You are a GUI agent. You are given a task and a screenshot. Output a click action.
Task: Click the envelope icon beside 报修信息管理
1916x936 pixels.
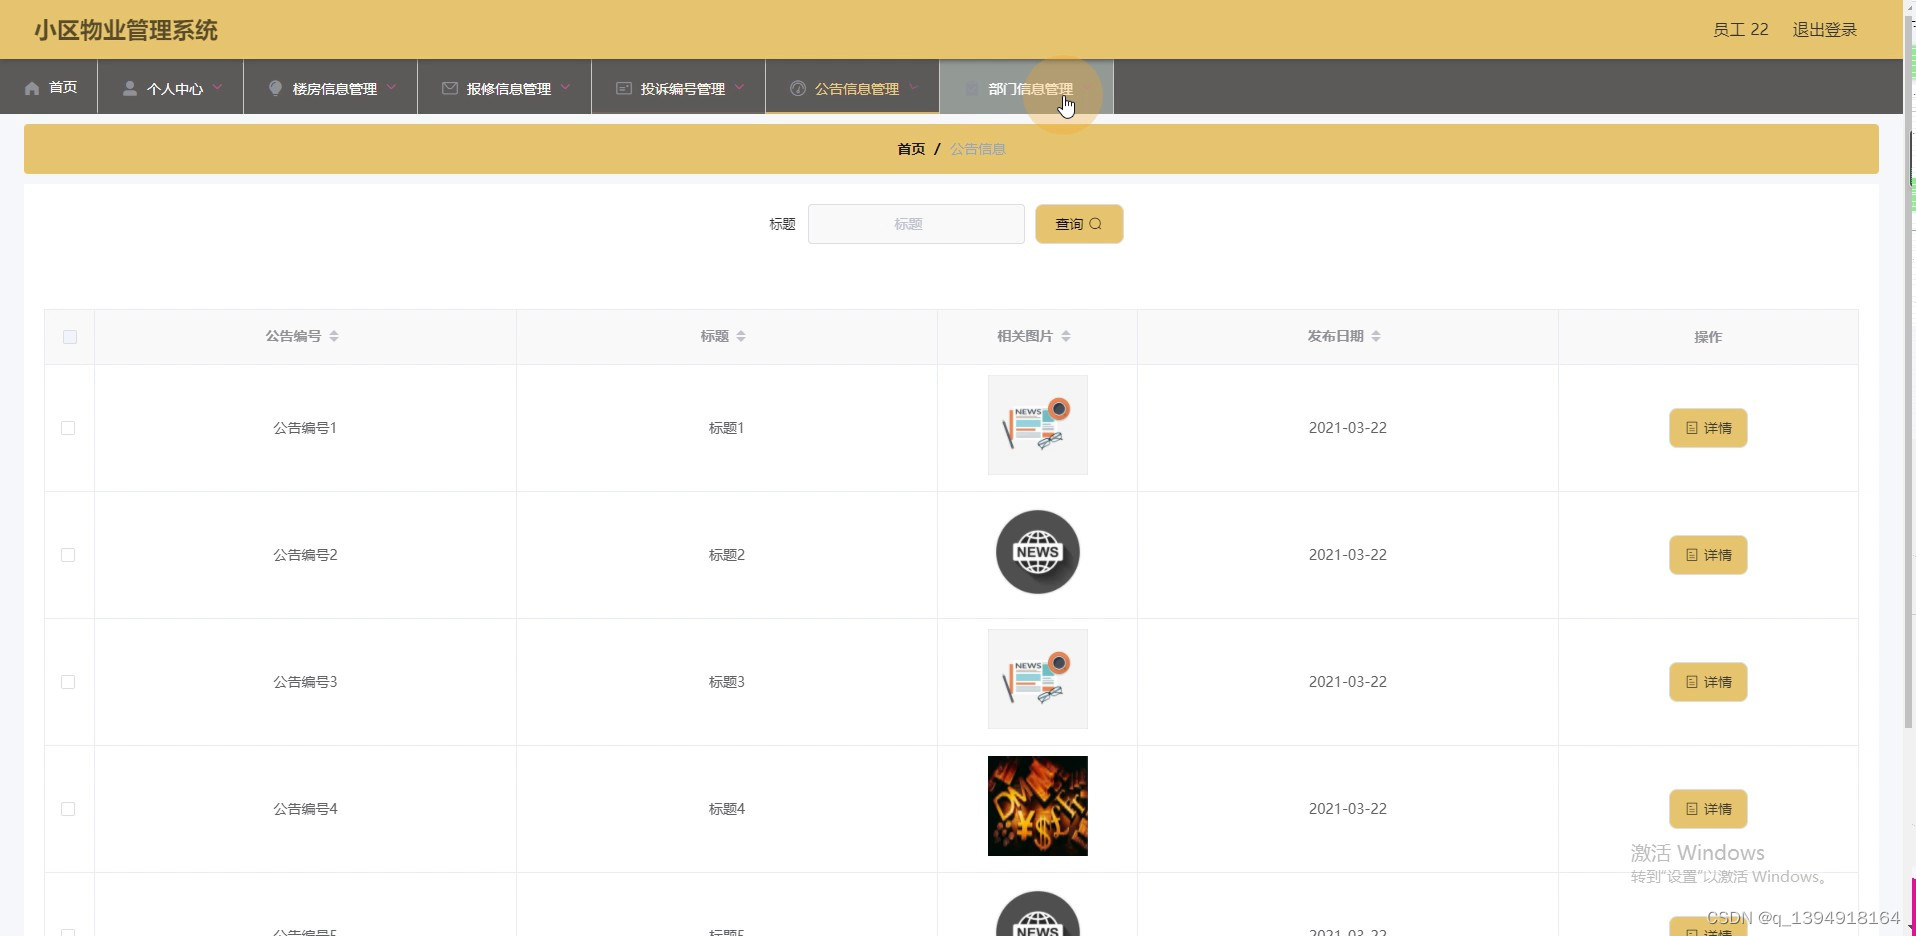449,88
